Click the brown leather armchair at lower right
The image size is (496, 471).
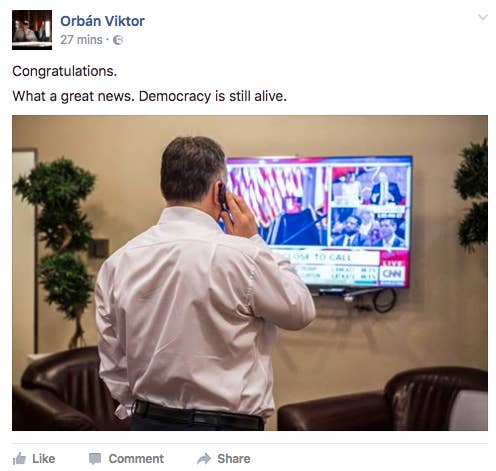point(383,400)
